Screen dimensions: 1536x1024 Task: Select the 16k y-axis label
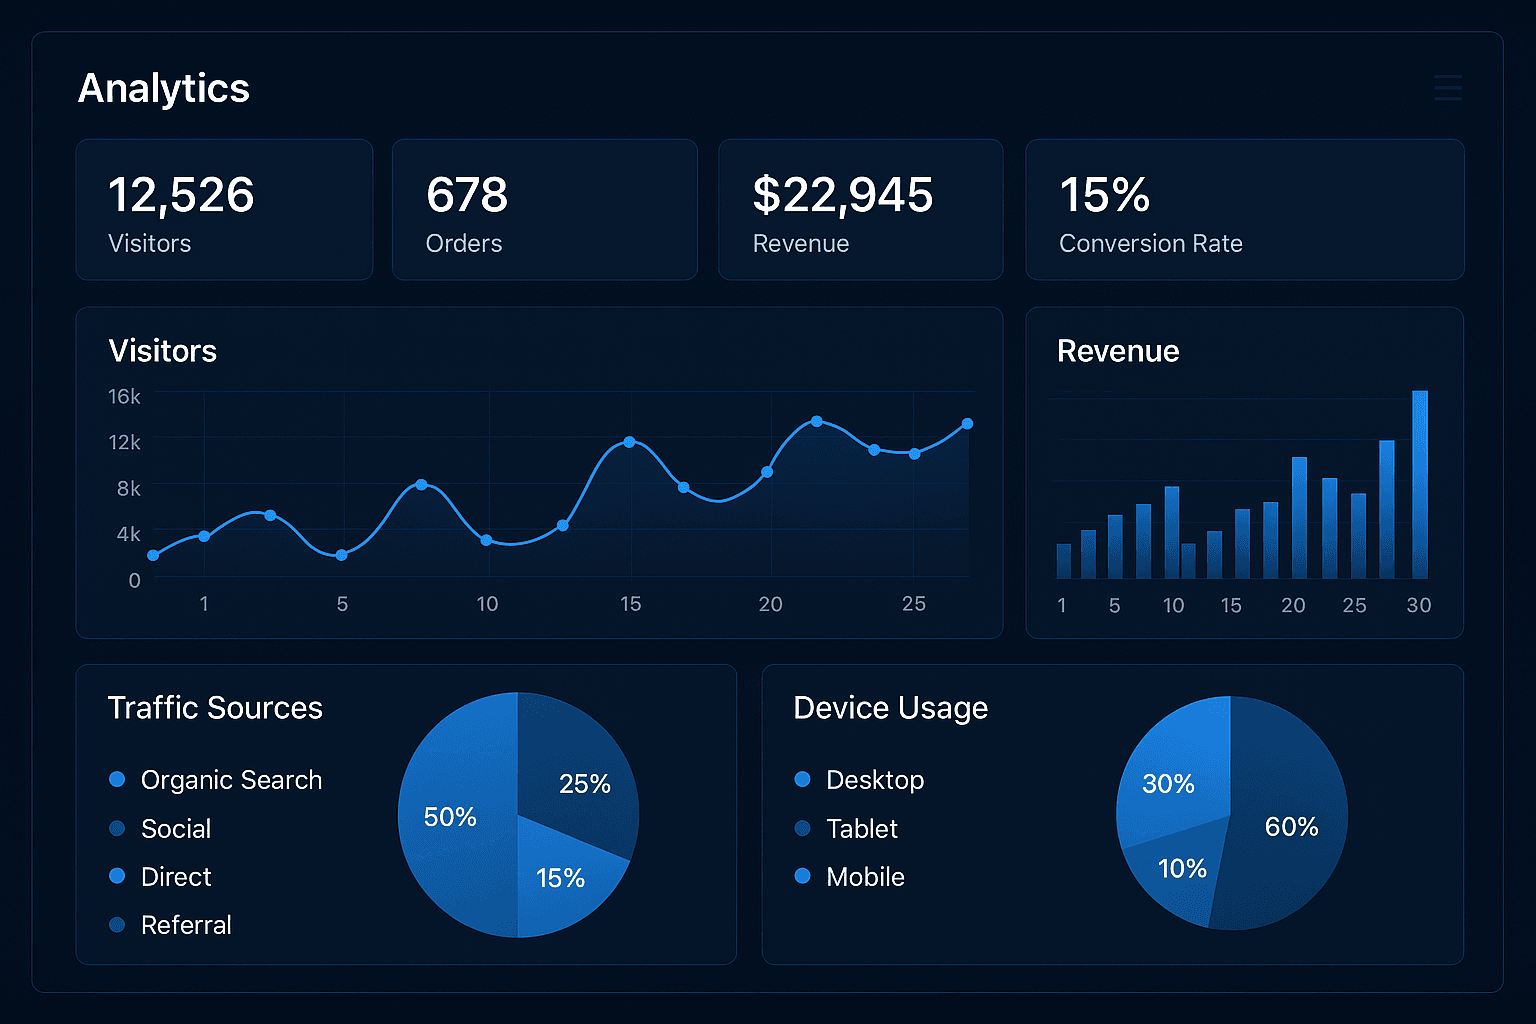click(x=124, y=397)
